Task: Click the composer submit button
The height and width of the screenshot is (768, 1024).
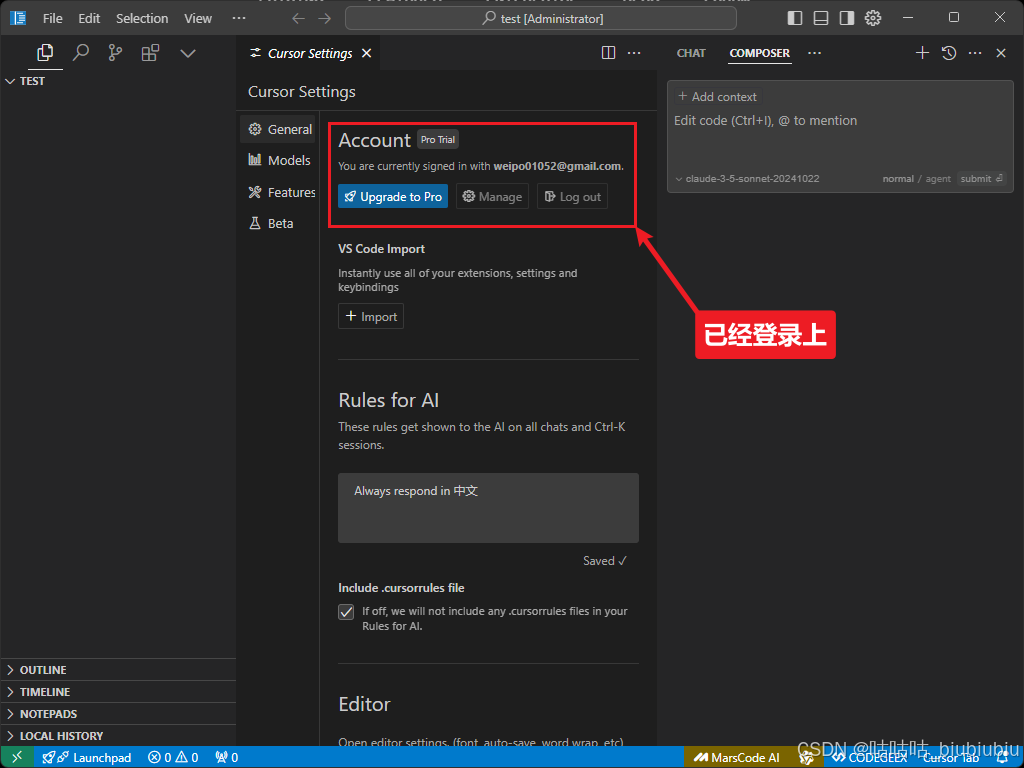Action: (982, 179)
